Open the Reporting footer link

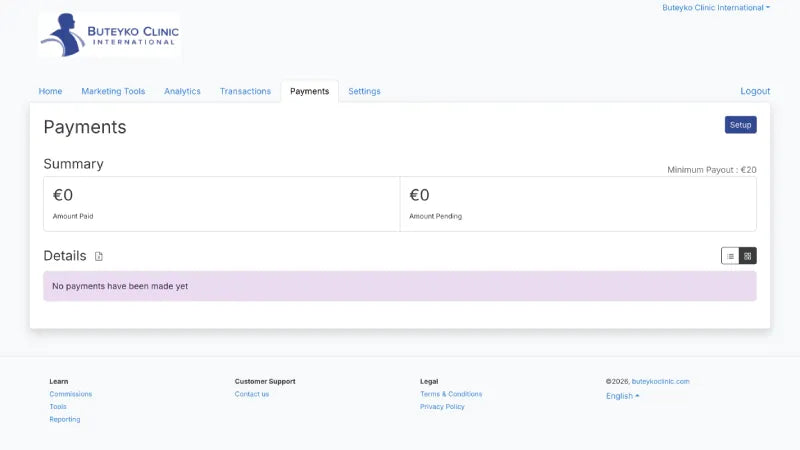click(x=65, y=419)
